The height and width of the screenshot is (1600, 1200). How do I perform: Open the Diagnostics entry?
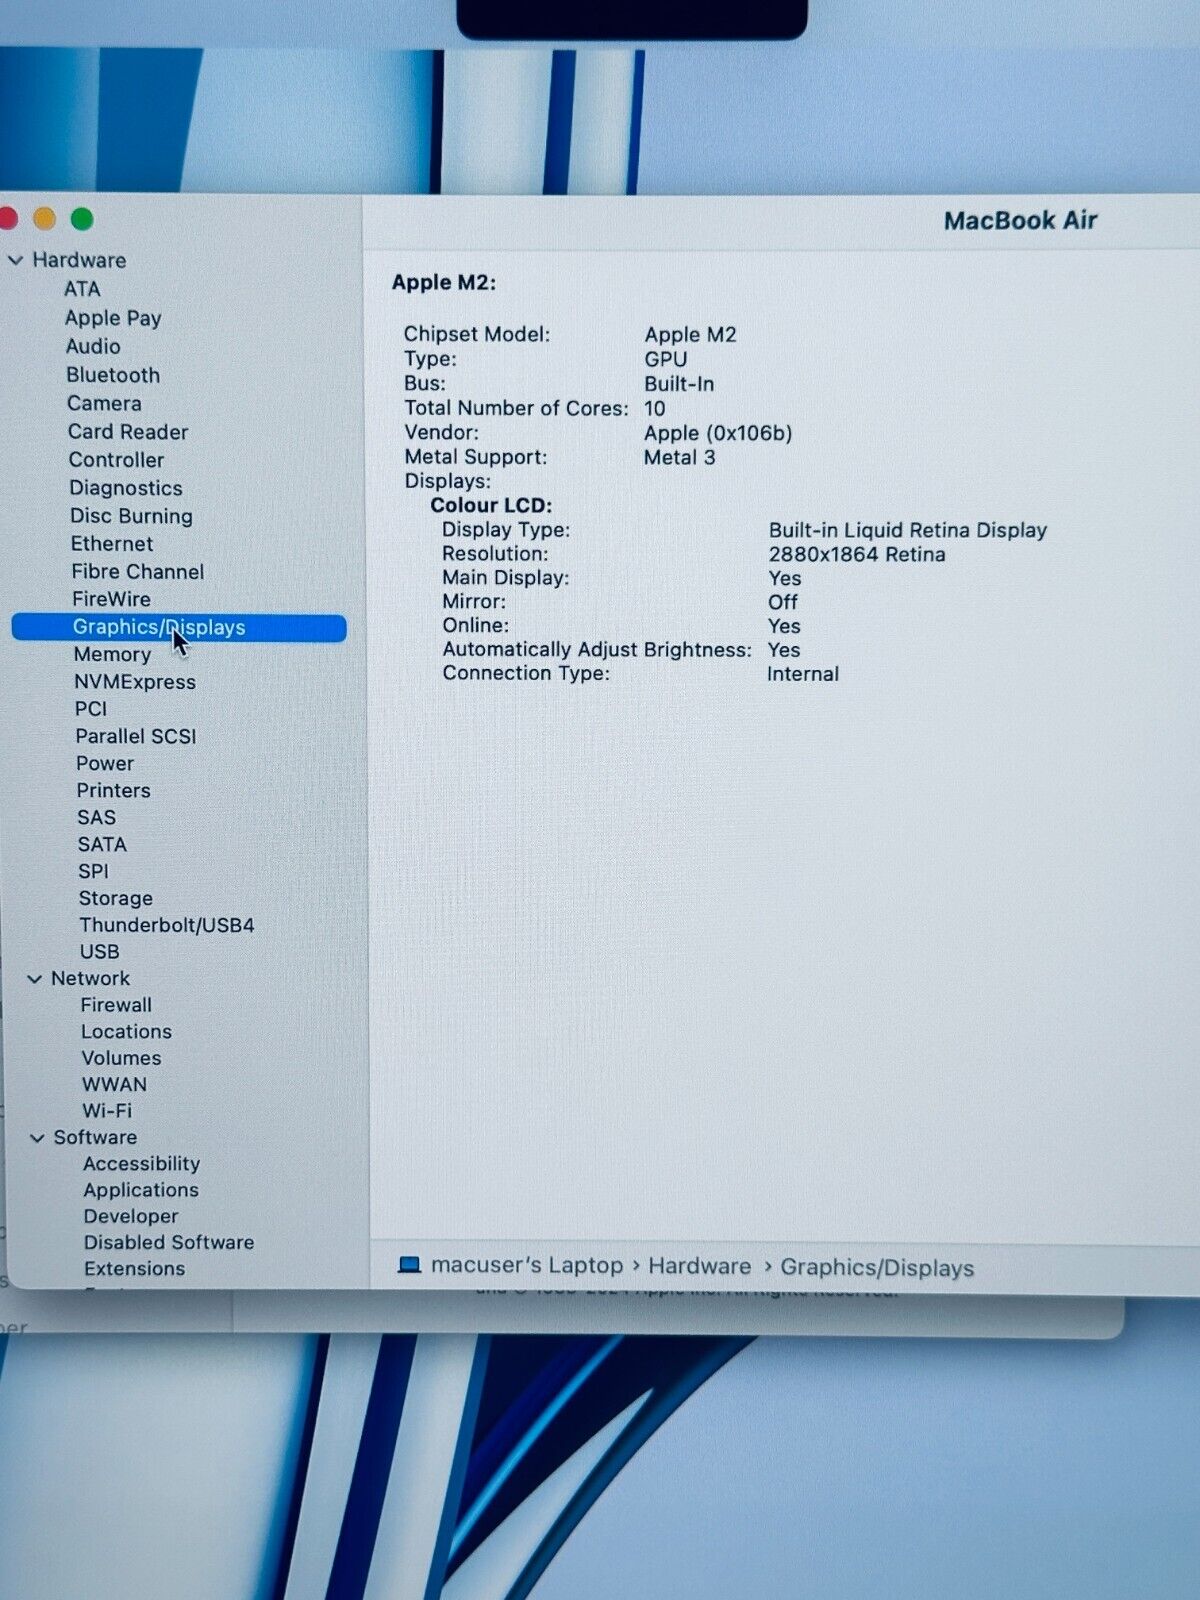coord(126,488)
